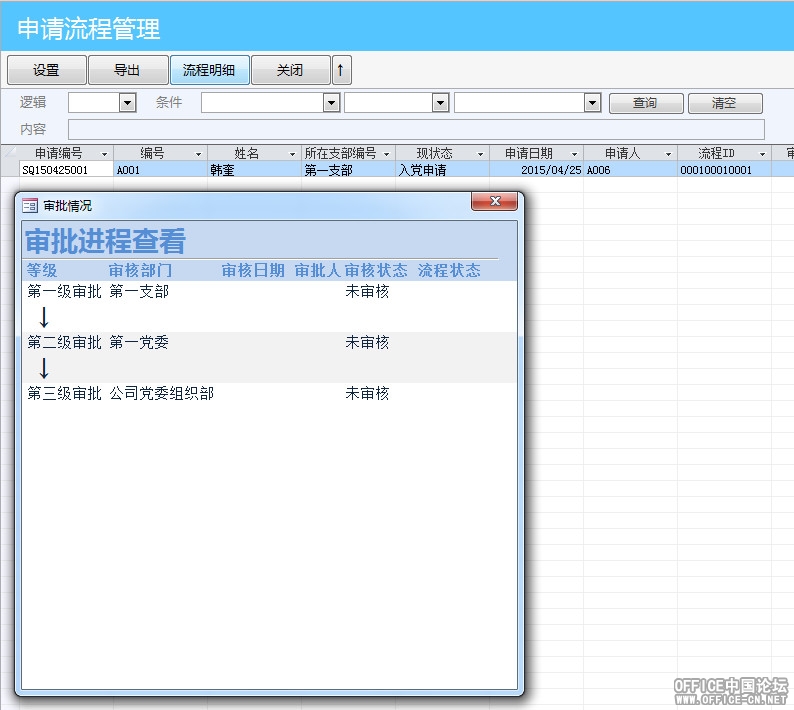Close the 审批情况 dialog

coord(495,201)
